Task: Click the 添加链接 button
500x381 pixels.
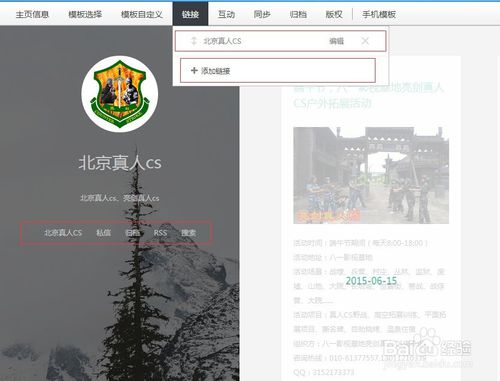Action: point(278,70)
